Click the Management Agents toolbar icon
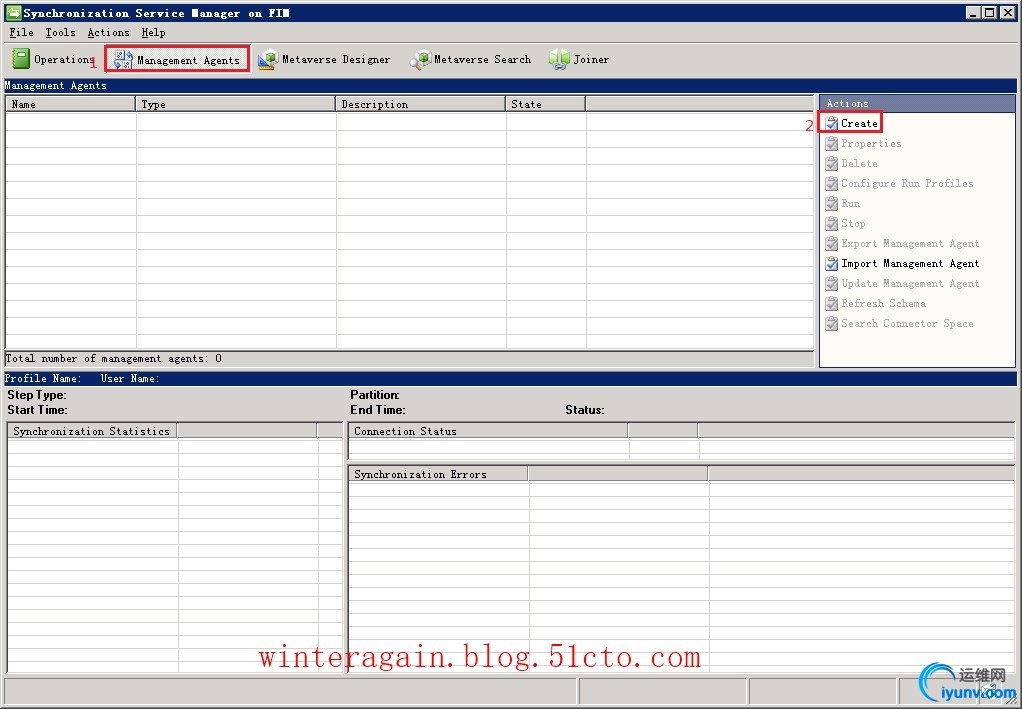This screenshot has width=1022, height=709. (123, 59)
